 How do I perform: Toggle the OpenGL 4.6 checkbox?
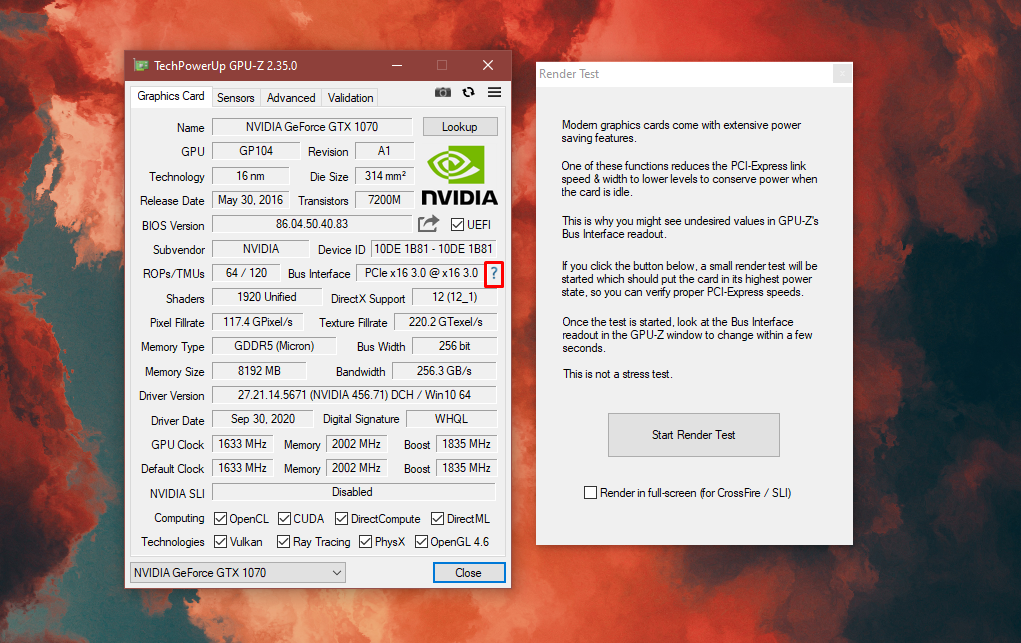coord(421,541)
